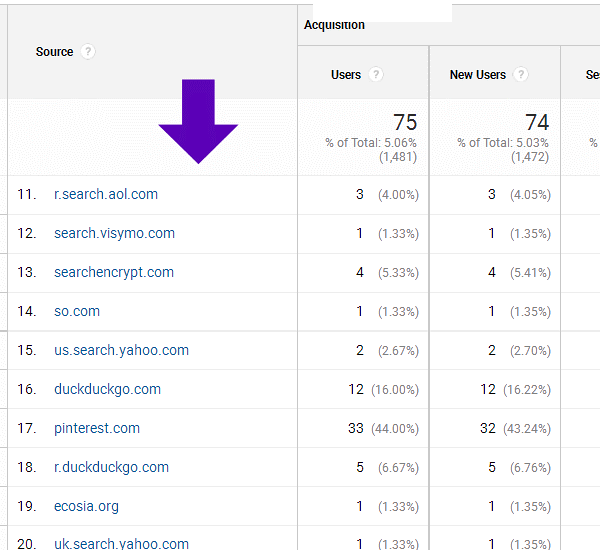The height and width of the screenshot is (550, 600).
Task: Open the search.visymo.com source link
Action: 114,233
